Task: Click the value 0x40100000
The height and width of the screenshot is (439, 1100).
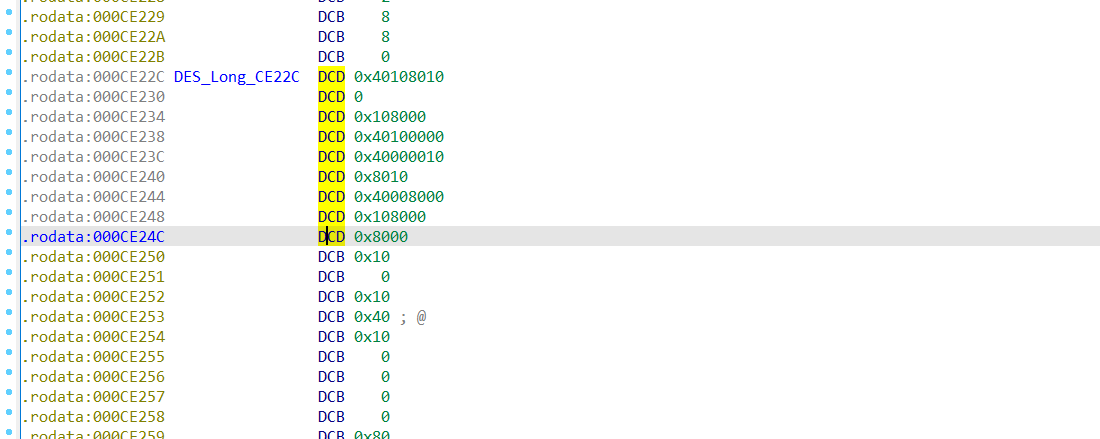Action: [x=398, y=137]
